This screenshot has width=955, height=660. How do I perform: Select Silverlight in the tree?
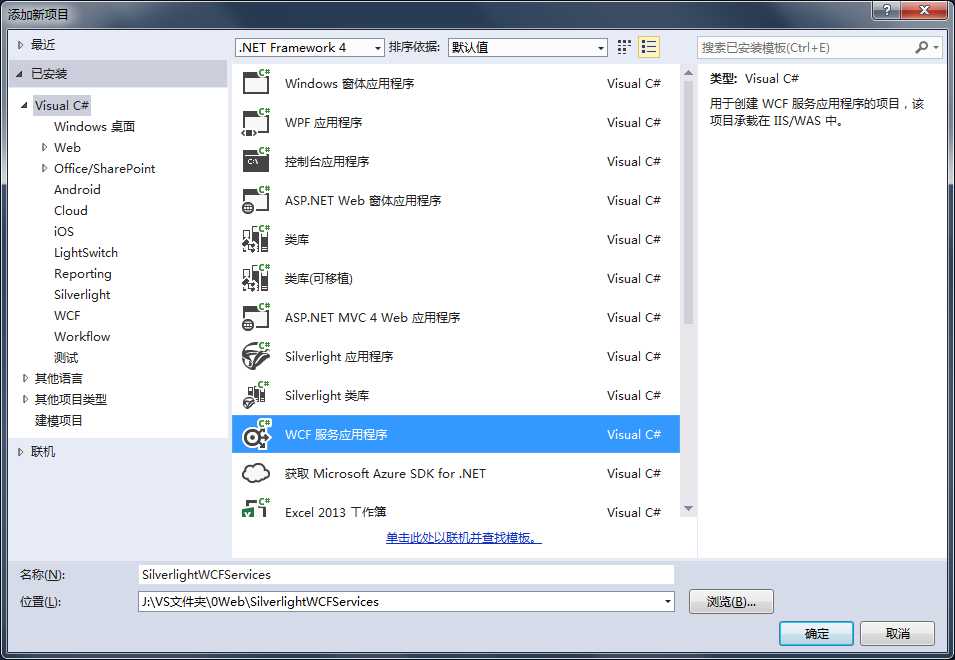pos(82,295)
